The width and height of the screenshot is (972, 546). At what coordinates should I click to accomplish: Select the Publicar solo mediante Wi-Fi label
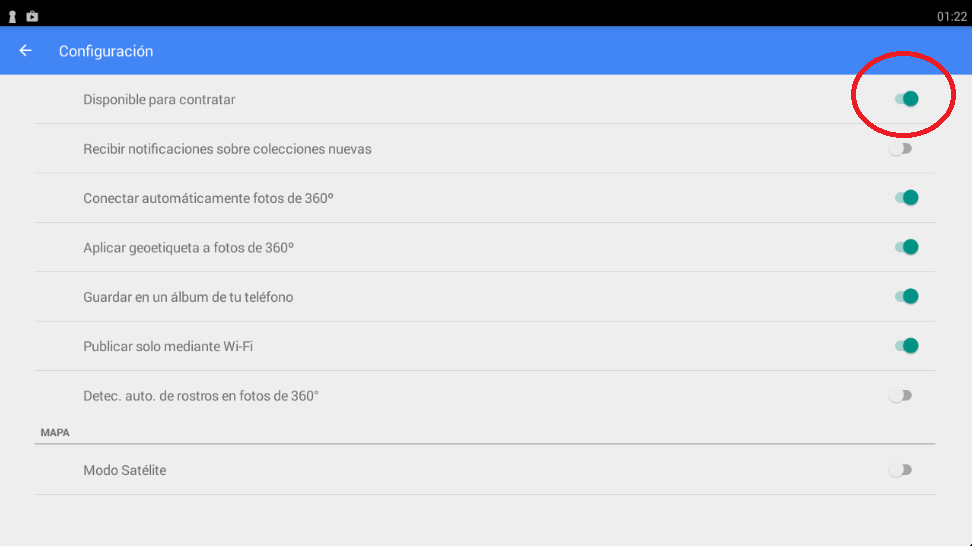point(168,346)
